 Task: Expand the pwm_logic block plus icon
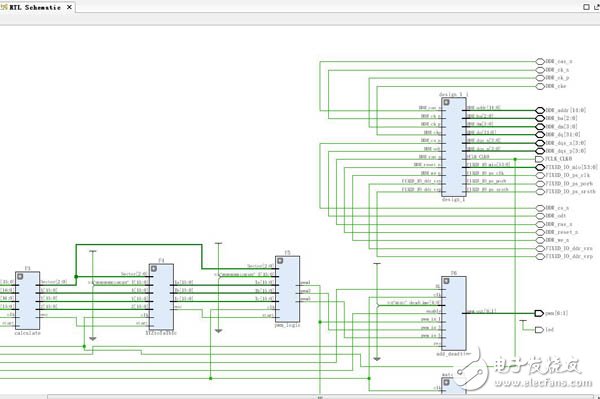tap(280, 261)
